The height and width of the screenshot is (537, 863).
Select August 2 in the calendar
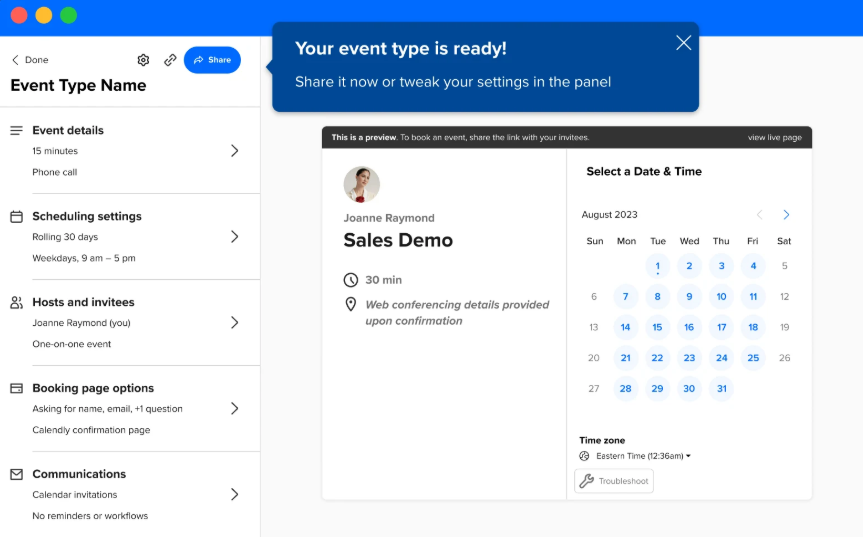tap(689, 266)
